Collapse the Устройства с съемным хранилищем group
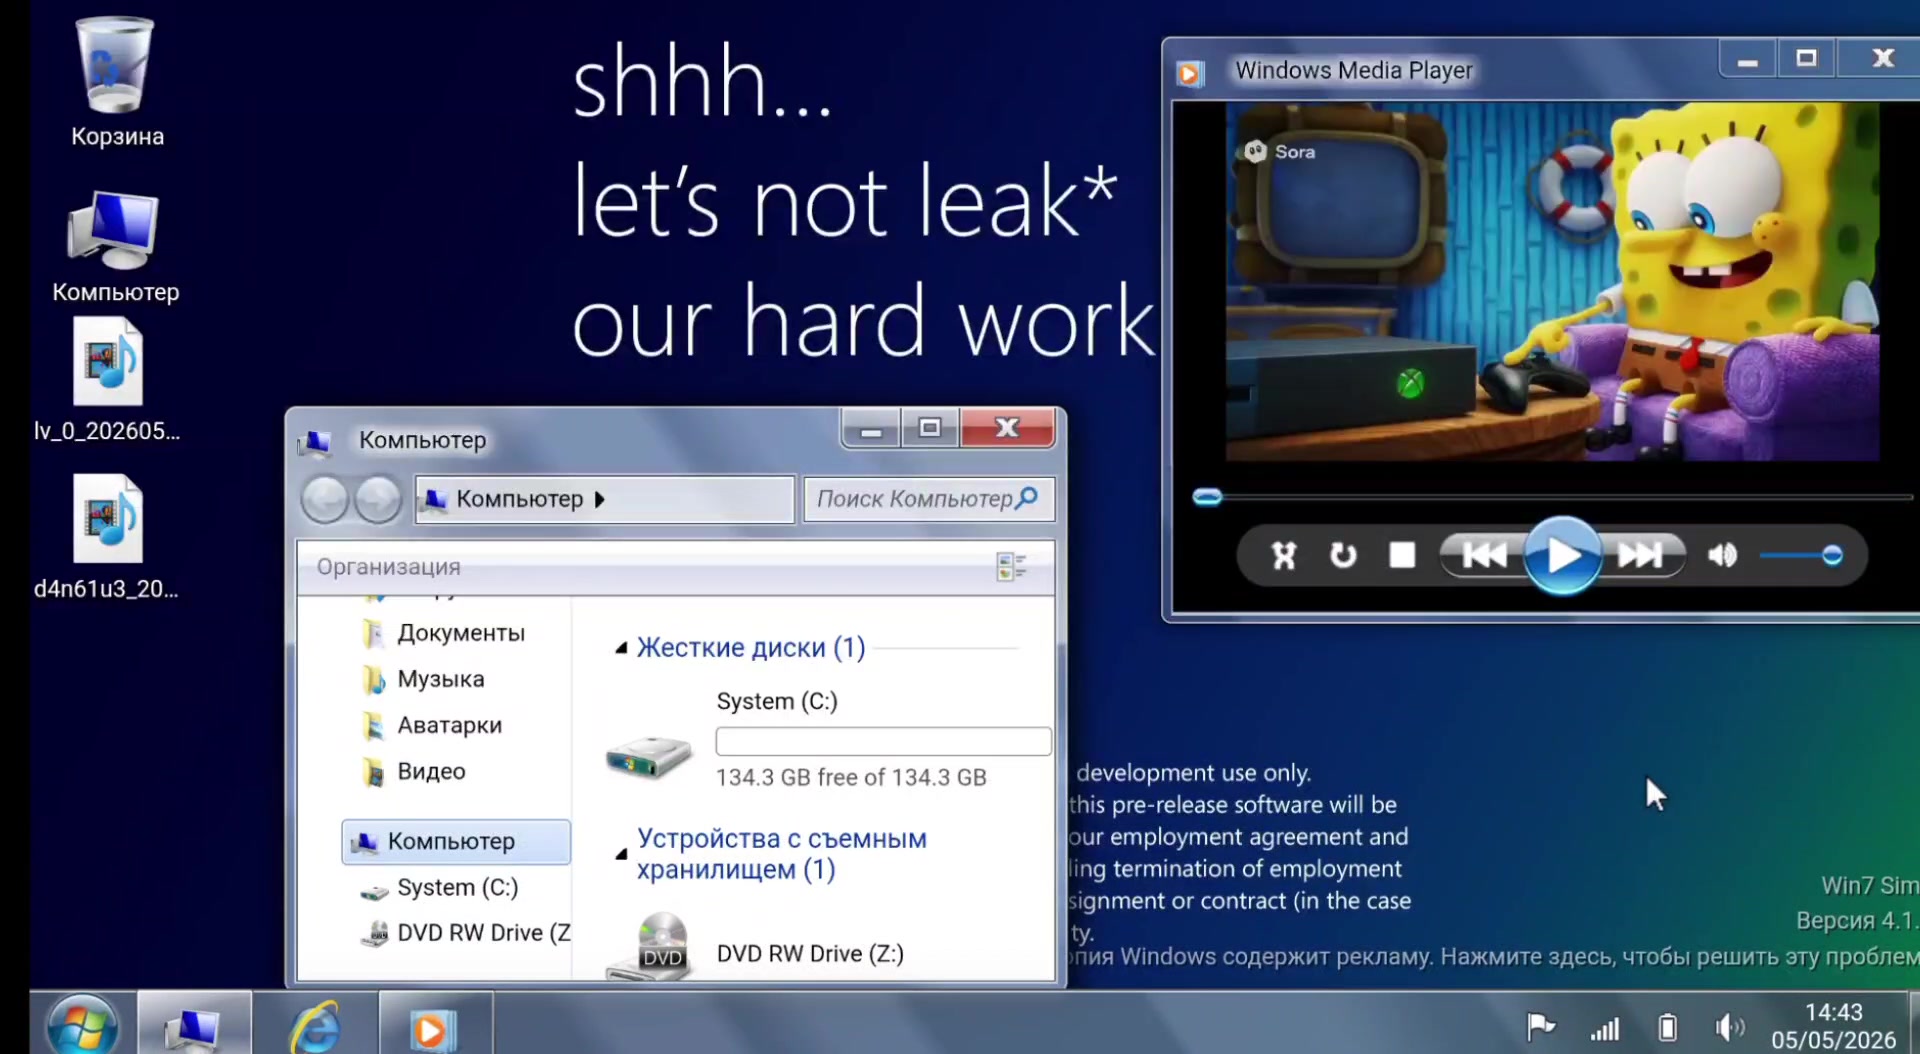Screen dimensions: 1920x1054 pos(620,854)
